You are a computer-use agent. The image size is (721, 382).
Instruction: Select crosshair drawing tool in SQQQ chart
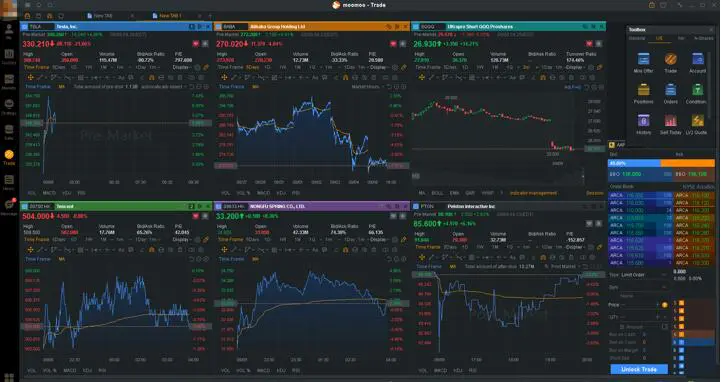coord(422,78)
